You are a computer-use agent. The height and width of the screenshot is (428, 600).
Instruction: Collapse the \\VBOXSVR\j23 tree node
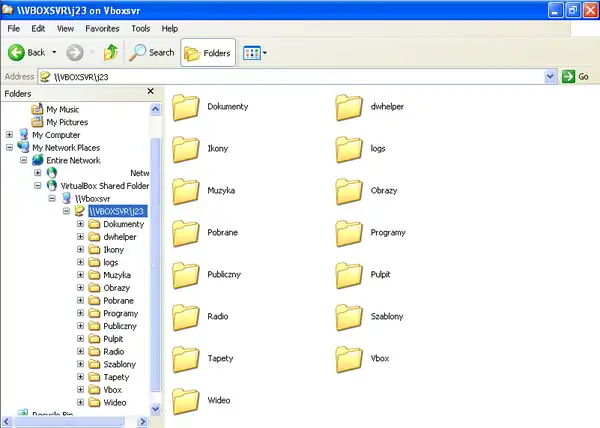pyautogui.click(x=66, y=211)
